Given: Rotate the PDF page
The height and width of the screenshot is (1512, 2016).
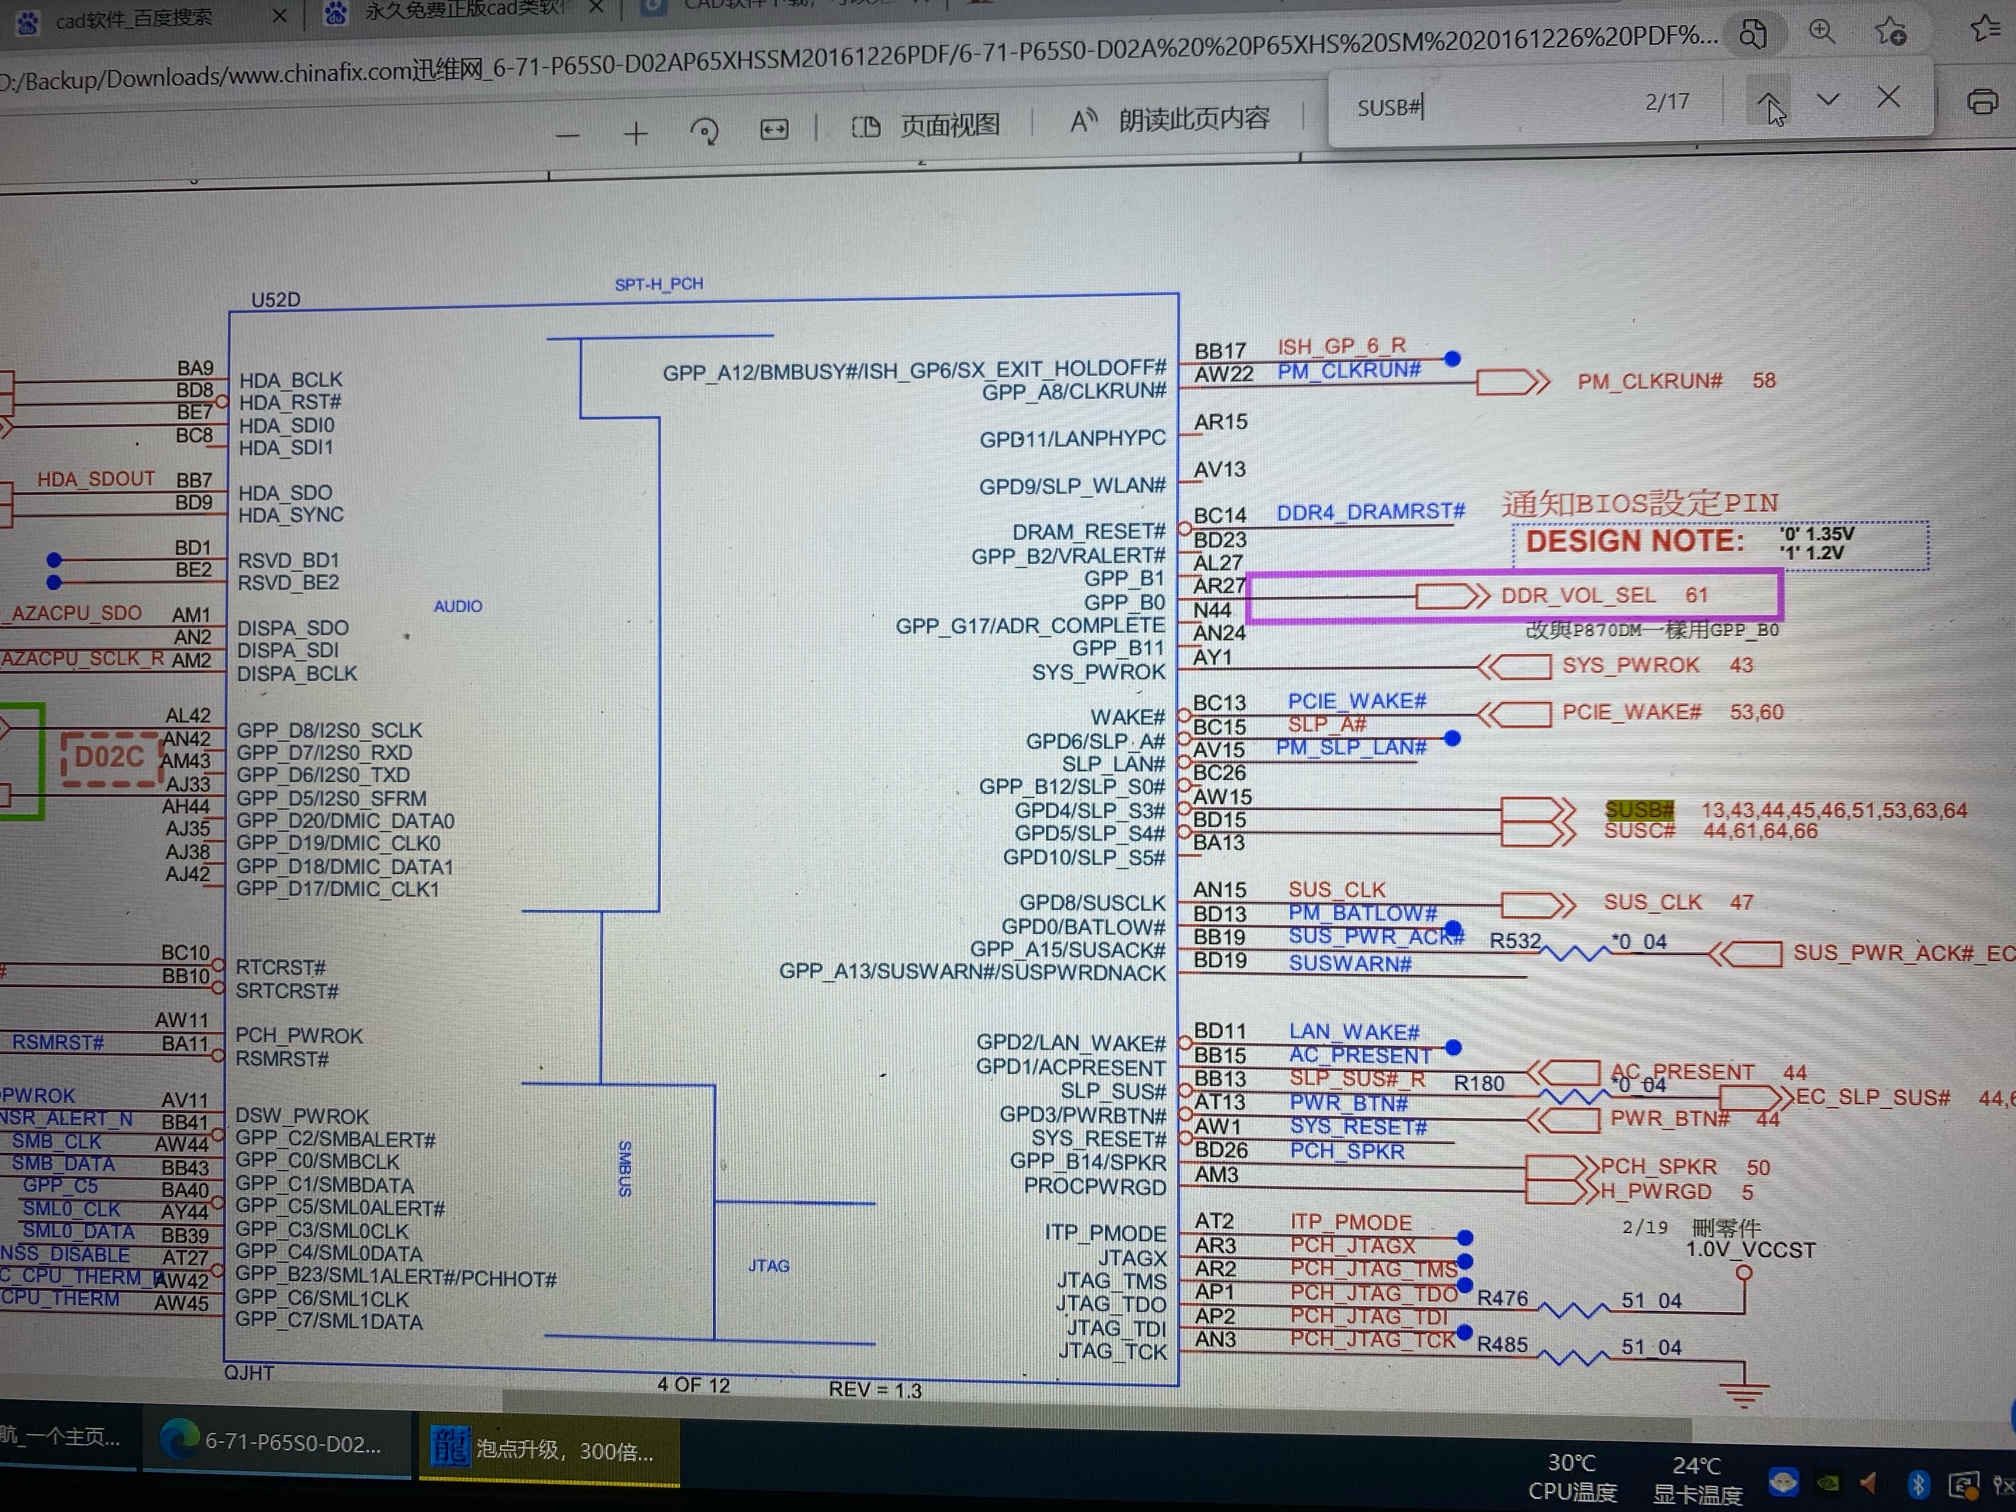Looking at the screenshot, I should point(704,131).
